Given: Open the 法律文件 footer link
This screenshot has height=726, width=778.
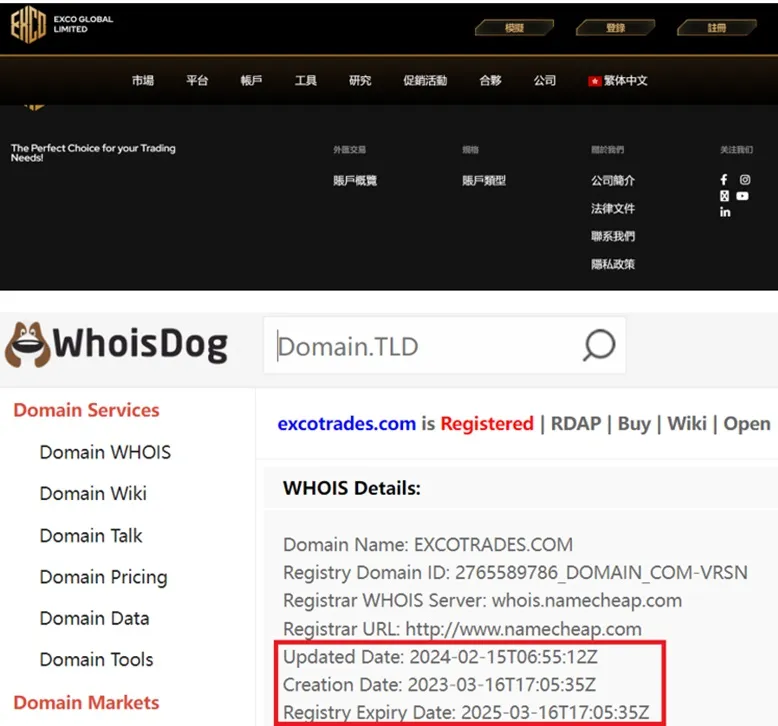Looking at the screenshot, I should pos(613,208).
